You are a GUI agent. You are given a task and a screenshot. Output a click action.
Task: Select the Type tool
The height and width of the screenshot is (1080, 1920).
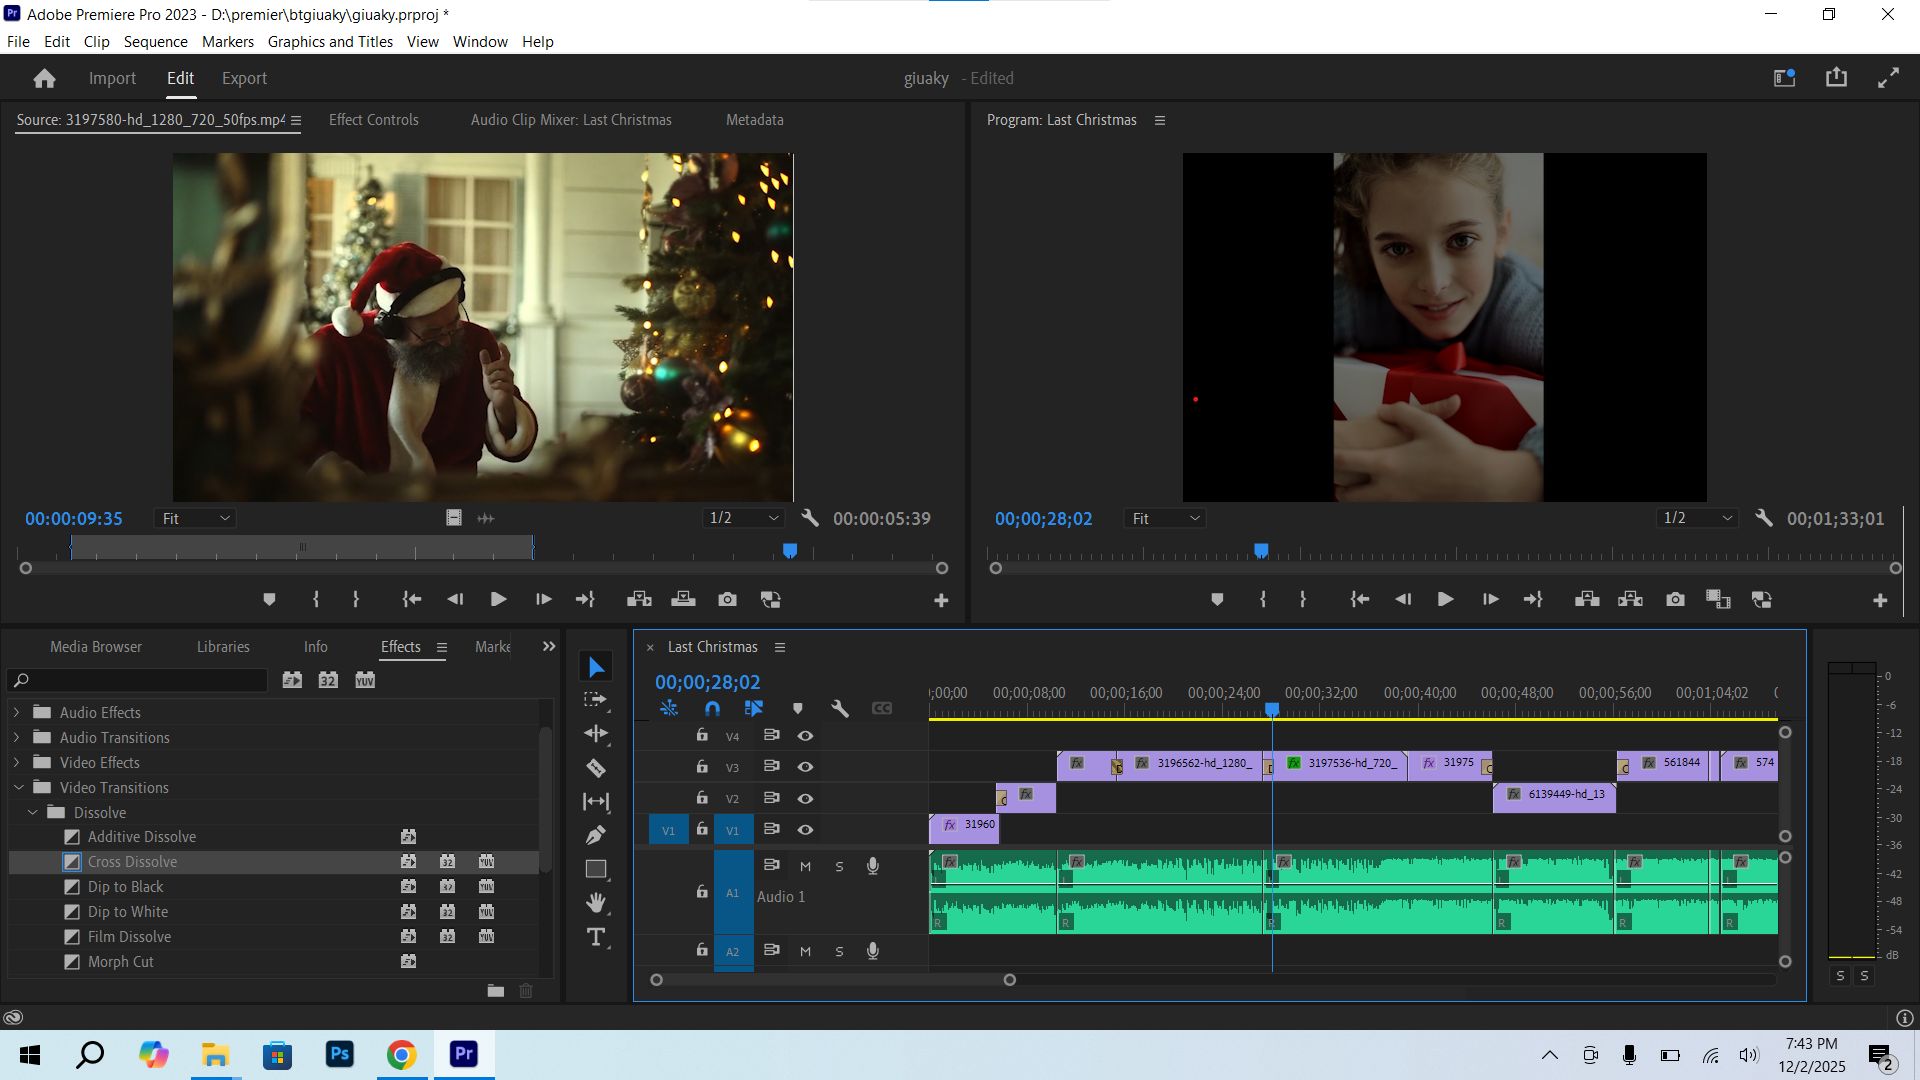[x=596, y=937]
